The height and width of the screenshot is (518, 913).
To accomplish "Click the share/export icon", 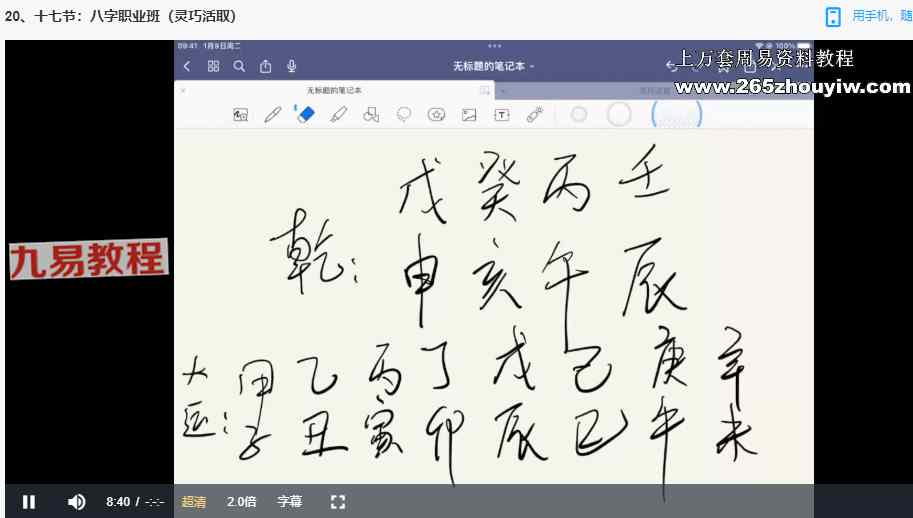I will [x=265, y=66].
